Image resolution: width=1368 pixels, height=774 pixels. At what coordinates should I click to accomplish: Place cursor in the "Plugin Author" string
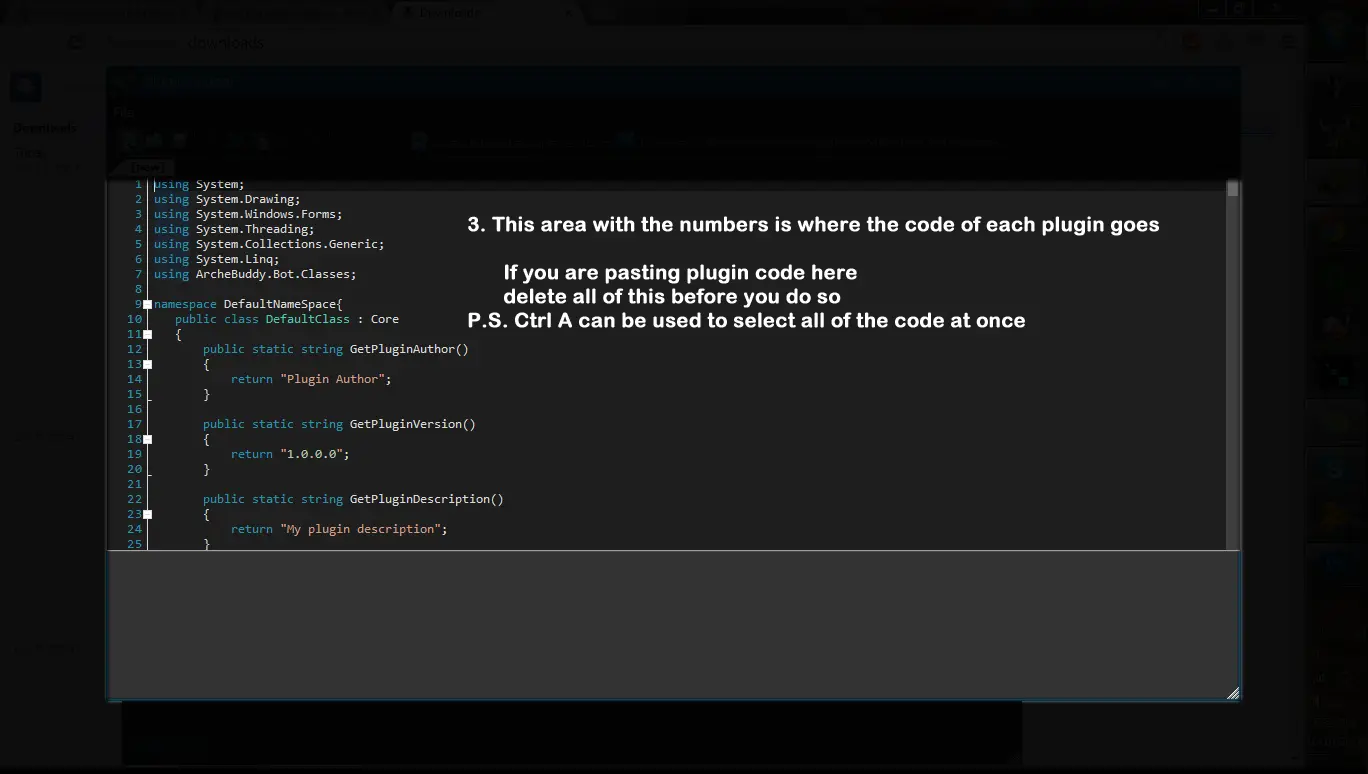pos(333,379)
